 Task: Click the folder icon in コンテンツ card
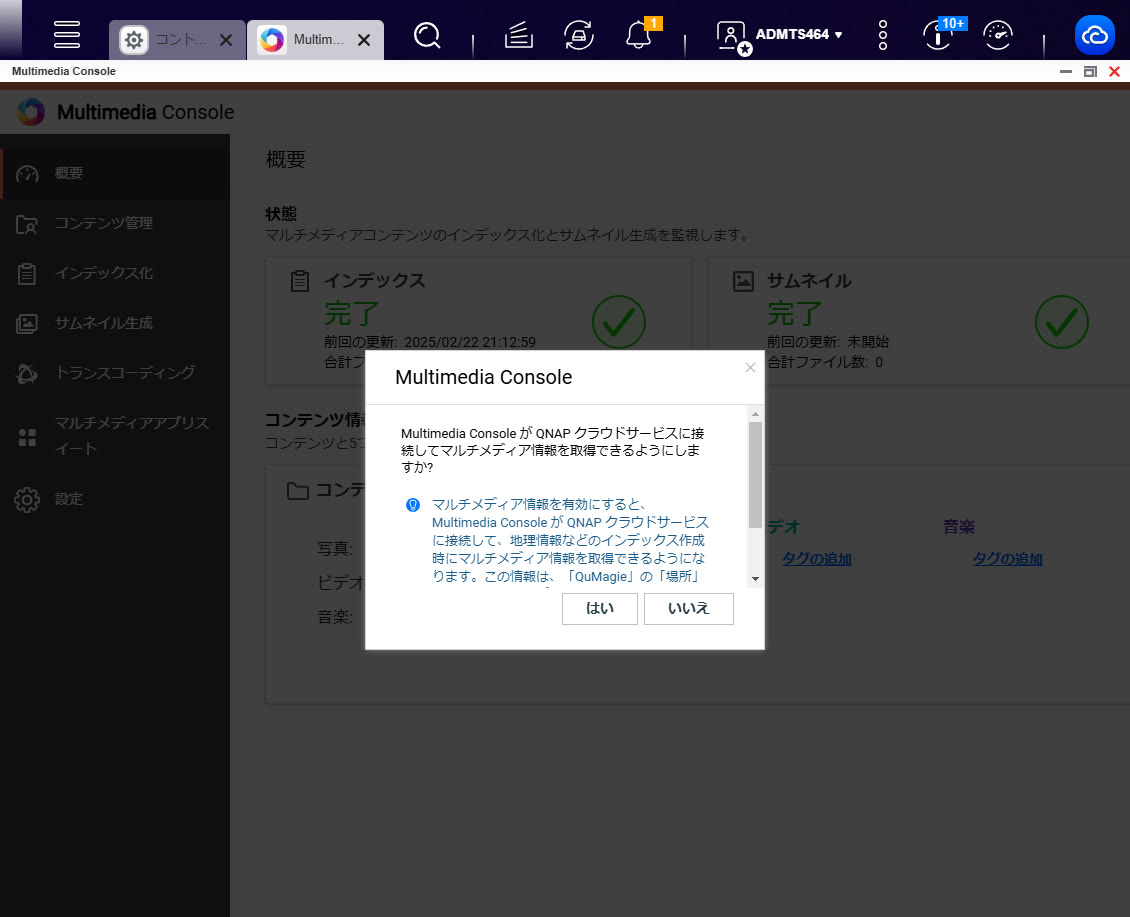(x=298, y=491)
